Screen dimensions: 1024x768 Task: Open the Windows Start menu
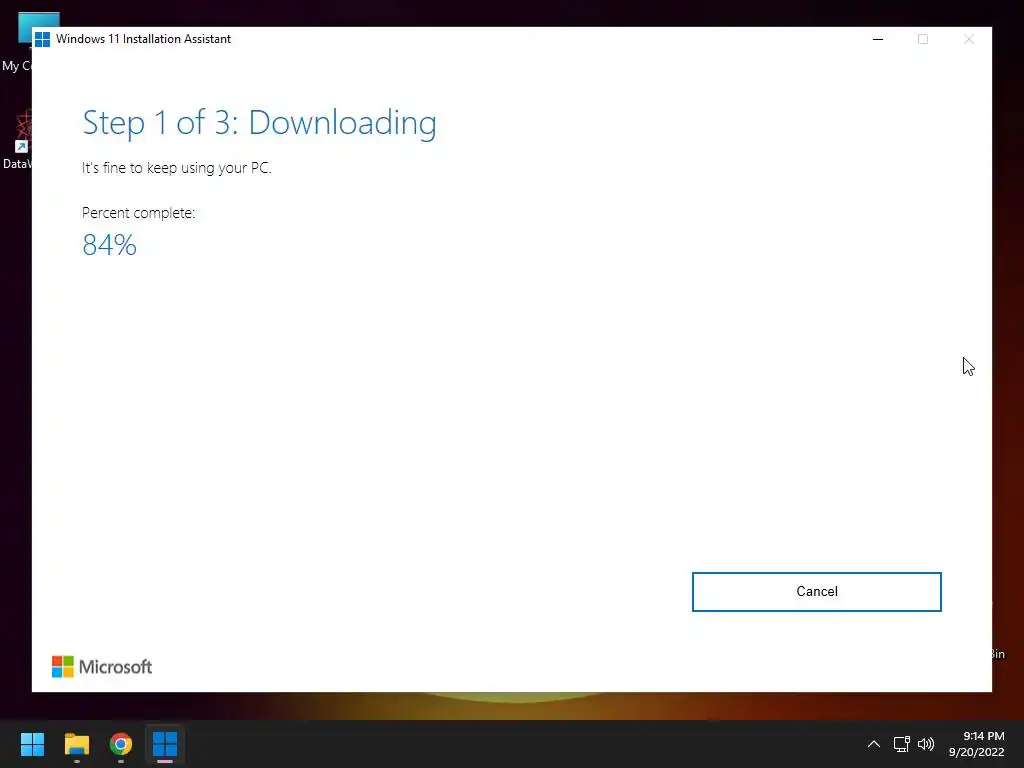click(x=32, y=744)
